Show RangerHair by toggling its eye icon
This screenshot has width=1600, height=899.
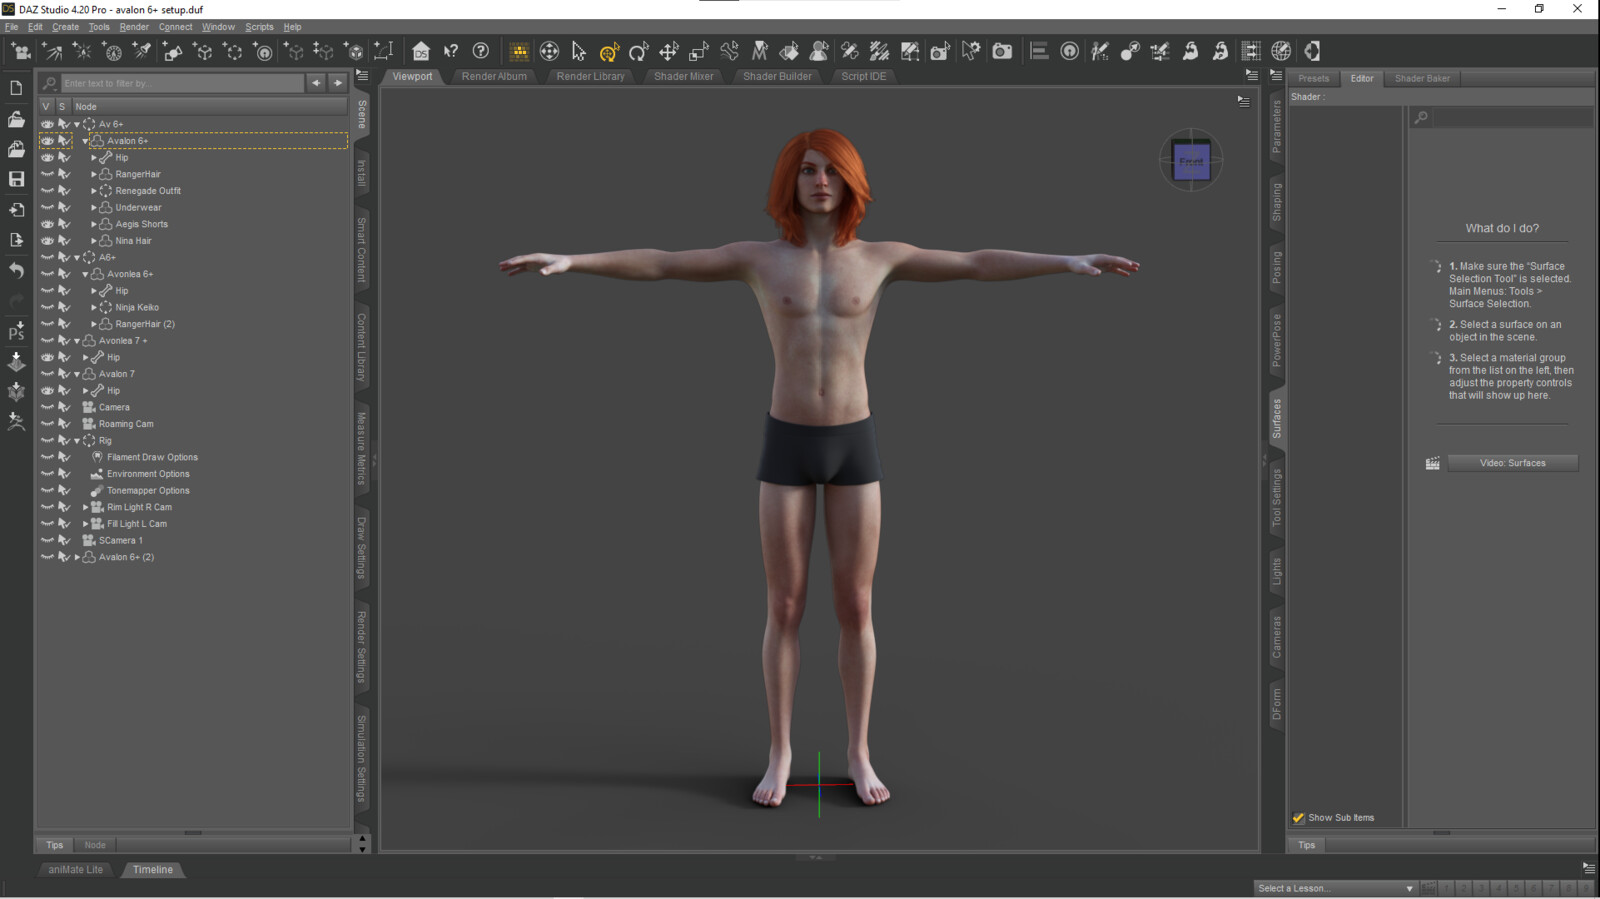[47, 174]
